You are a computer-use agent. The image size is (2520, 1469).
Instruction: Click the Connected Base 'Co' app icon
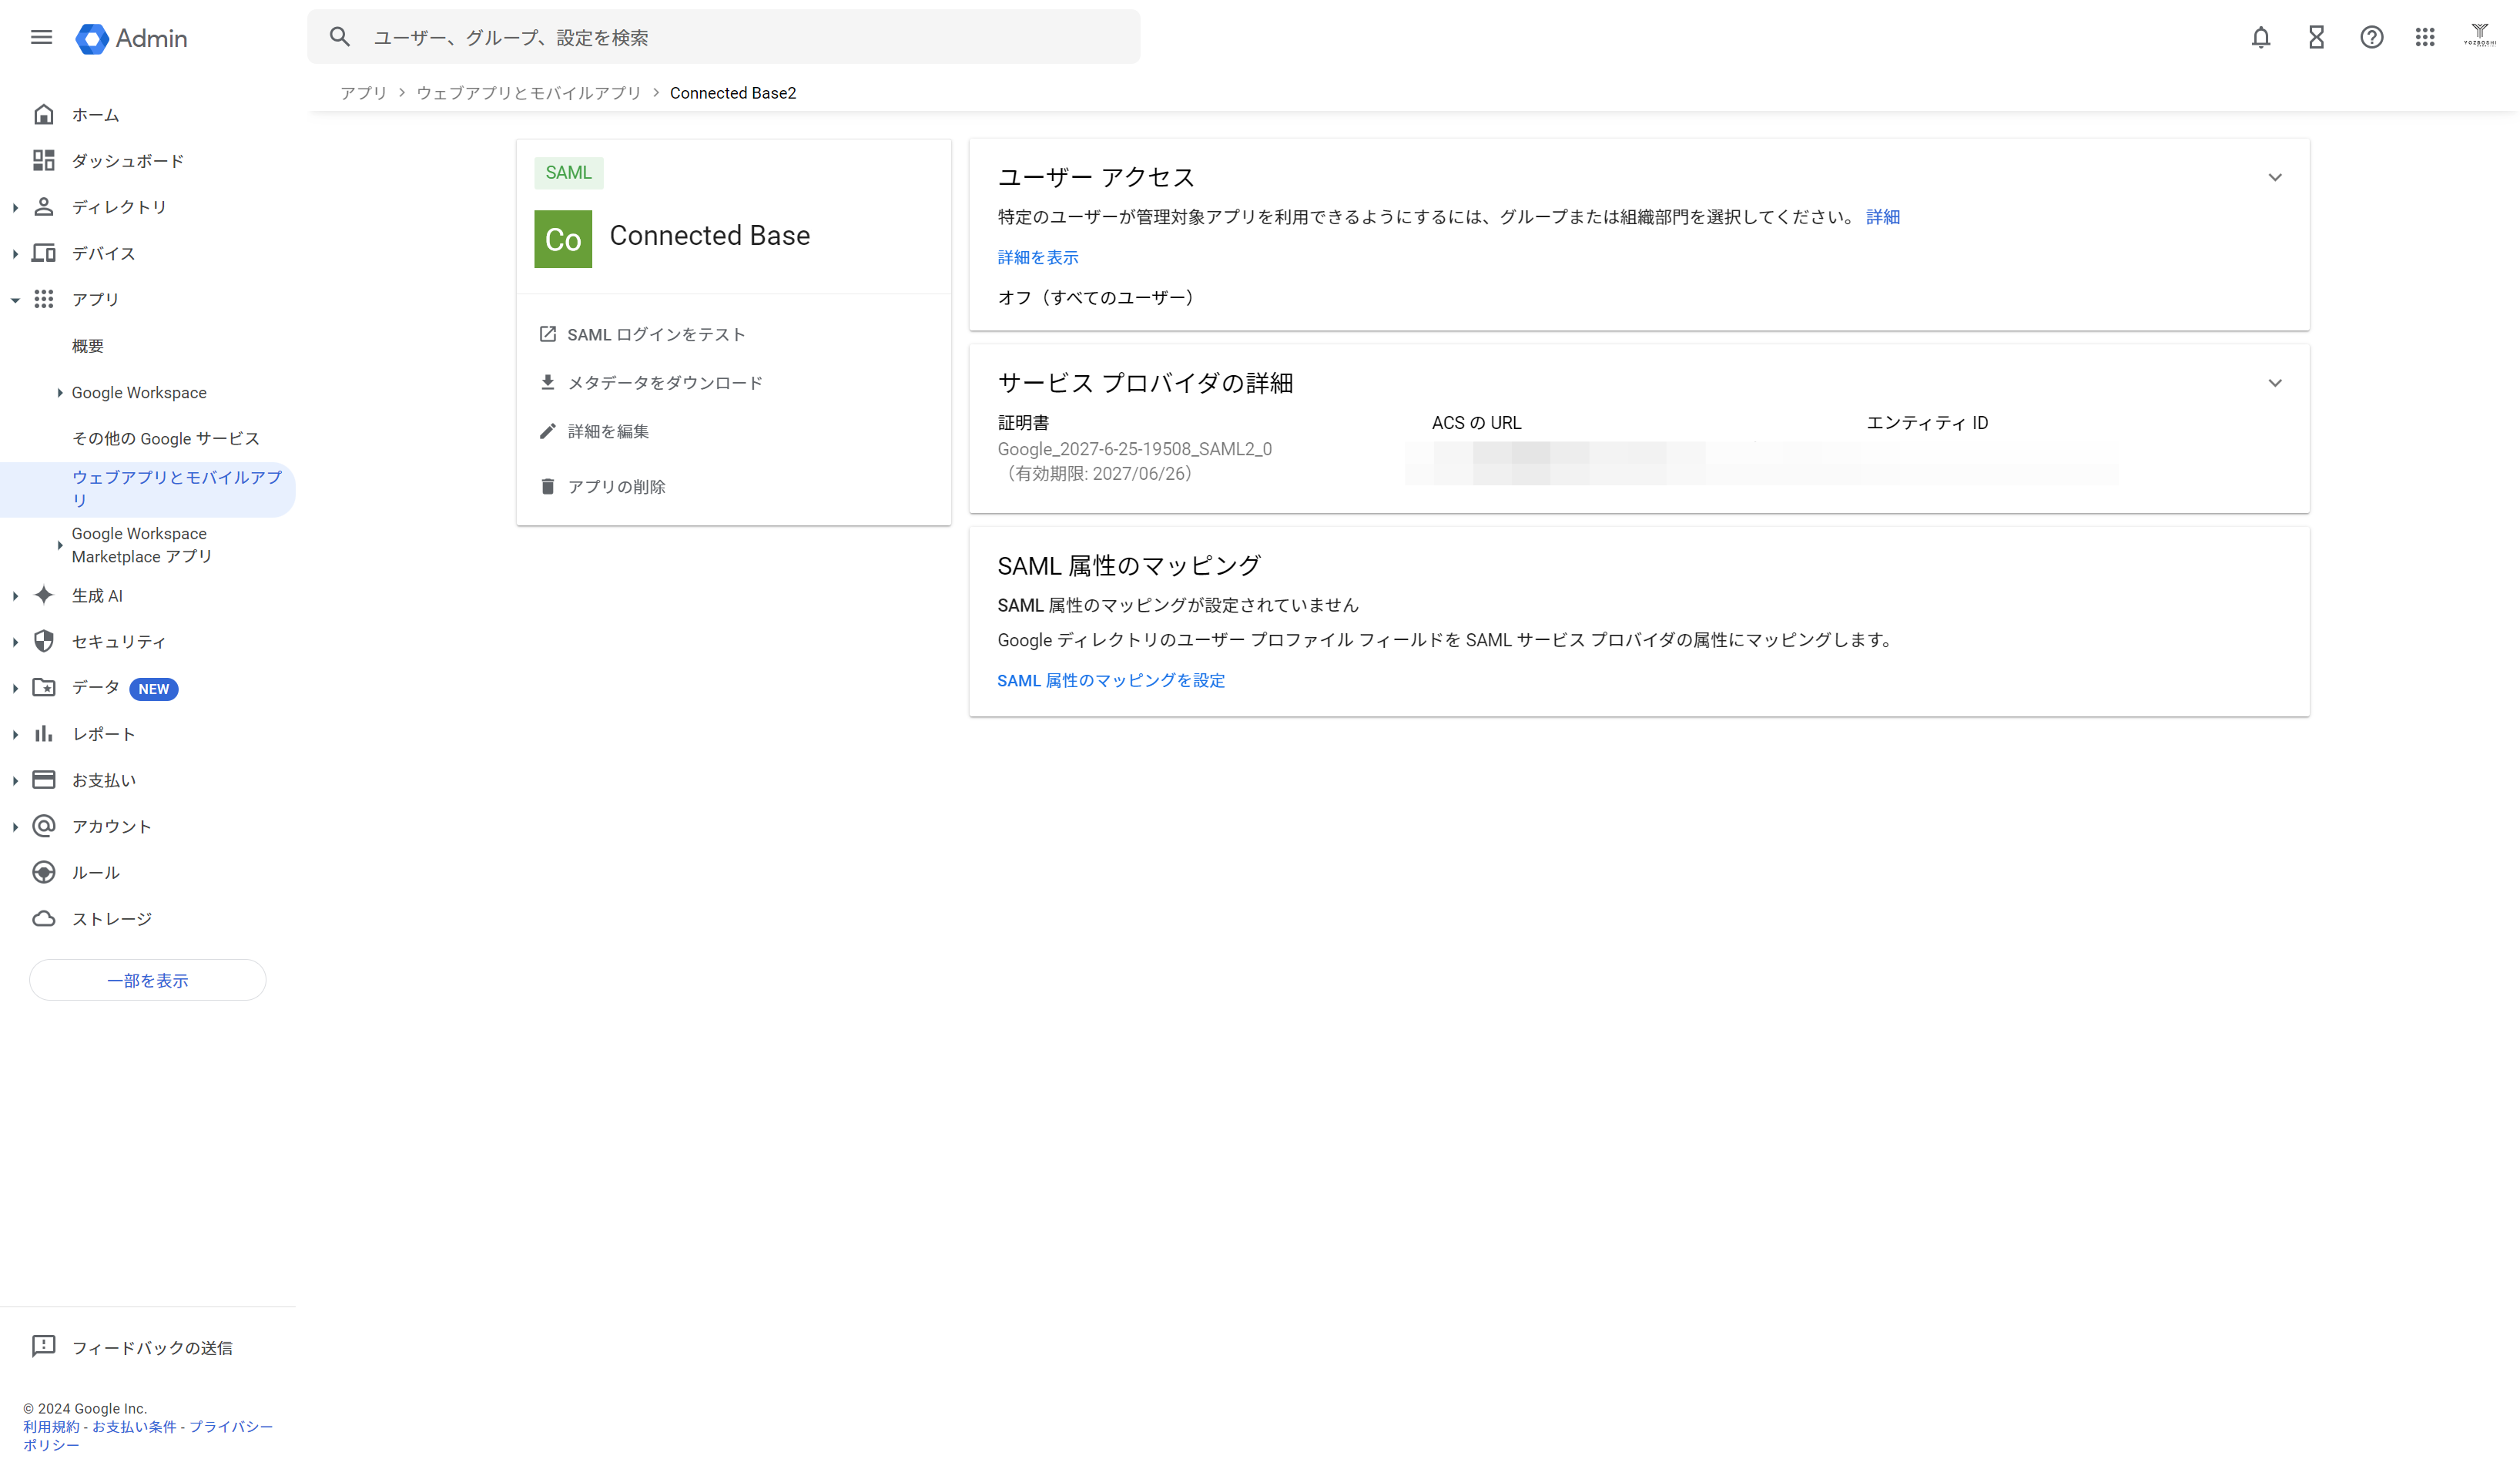point(563,239)
